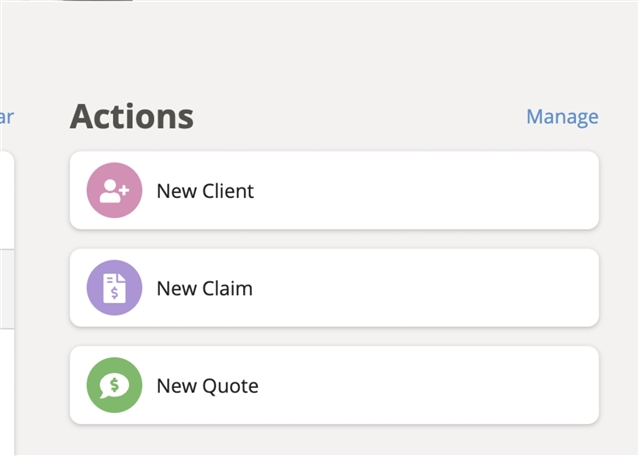Click the folded corner of the claim document icon
Image resolution: width=639 pixels, height=456 pixels.
tap(121, 278)
